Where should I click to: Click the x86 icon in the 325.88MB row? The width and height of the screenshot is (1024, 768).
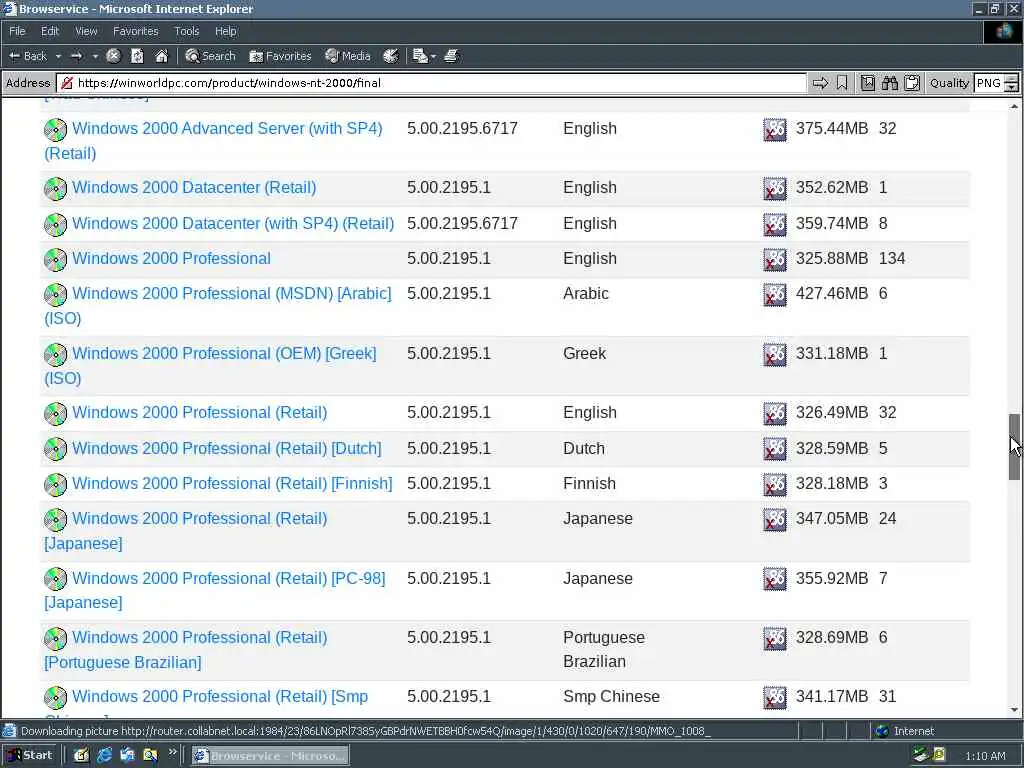[x=775, y=259]
